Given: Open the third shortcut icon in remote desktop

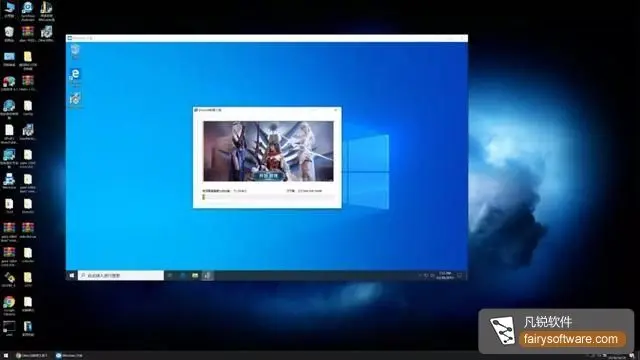Looking at the screenshot, I should tap(75, 99).
